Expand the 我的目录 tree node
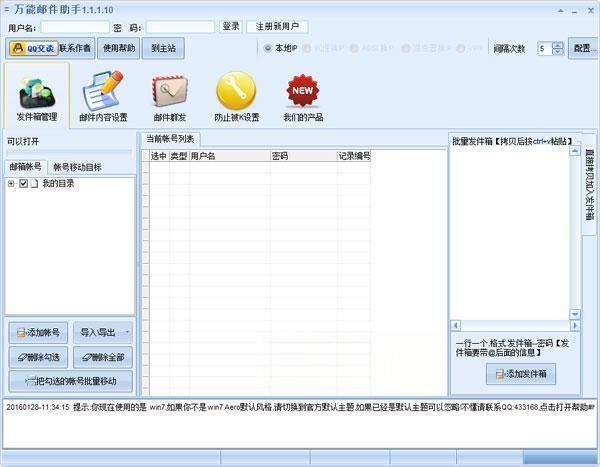The height and width of the screenshot is (467, 600). [11, 184]
